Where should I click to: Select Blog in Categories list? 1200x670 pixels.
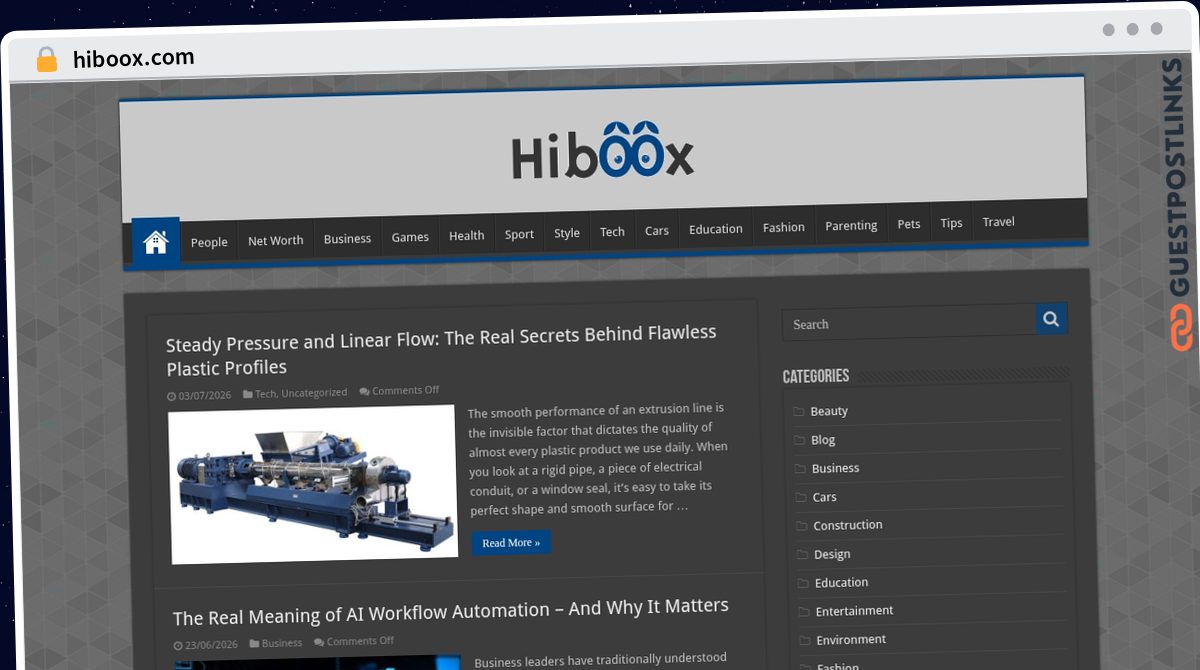tap(823, 440)
